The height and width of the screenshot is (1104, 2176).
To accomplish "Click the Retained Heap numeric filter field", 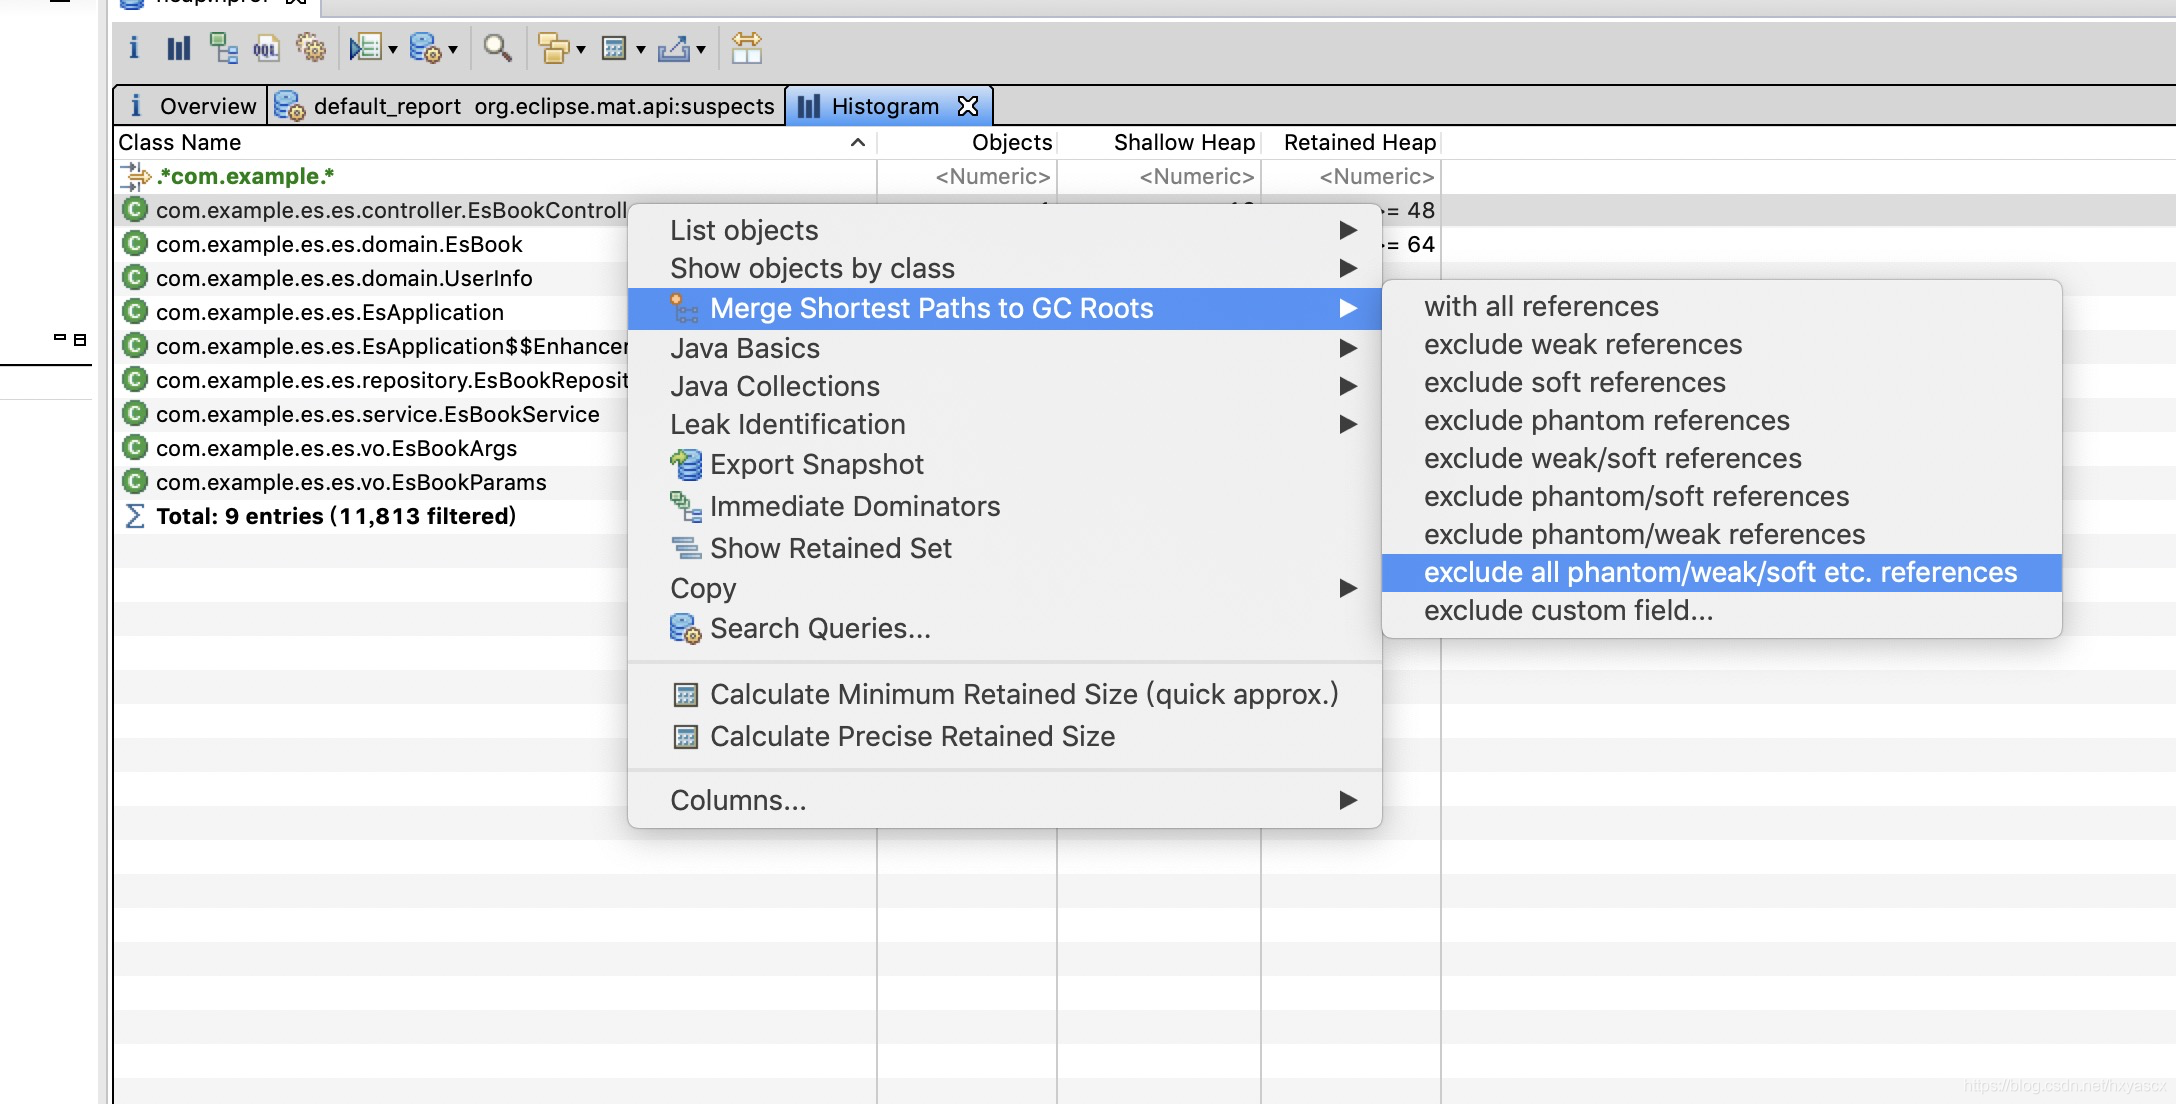I will point(1351,176).
